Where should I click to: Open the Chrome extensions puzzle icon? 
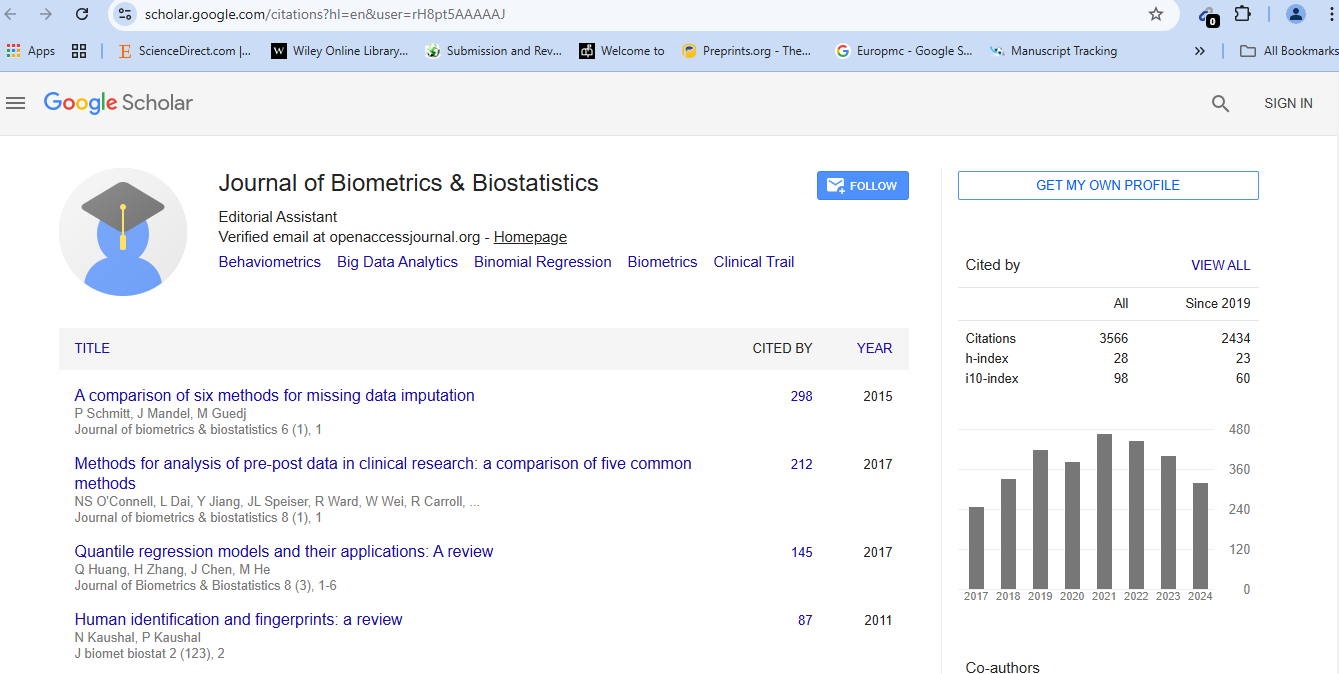point(1242,14)
